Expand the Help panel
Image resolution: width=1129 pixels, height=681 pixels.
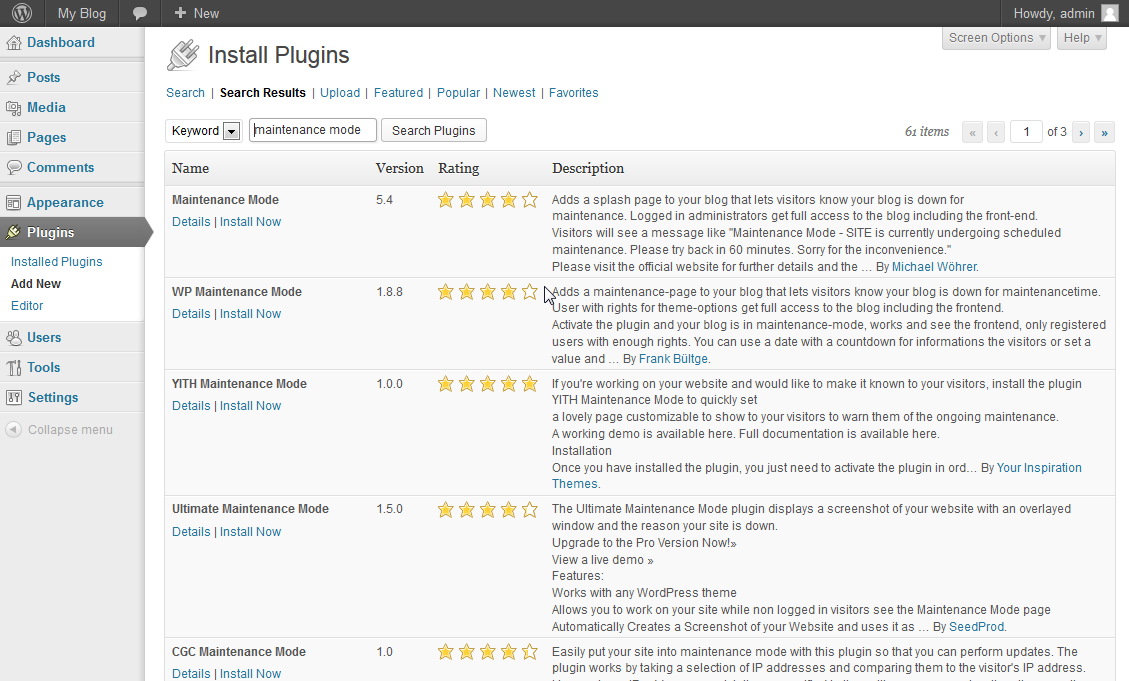(x=1082, y=38)
